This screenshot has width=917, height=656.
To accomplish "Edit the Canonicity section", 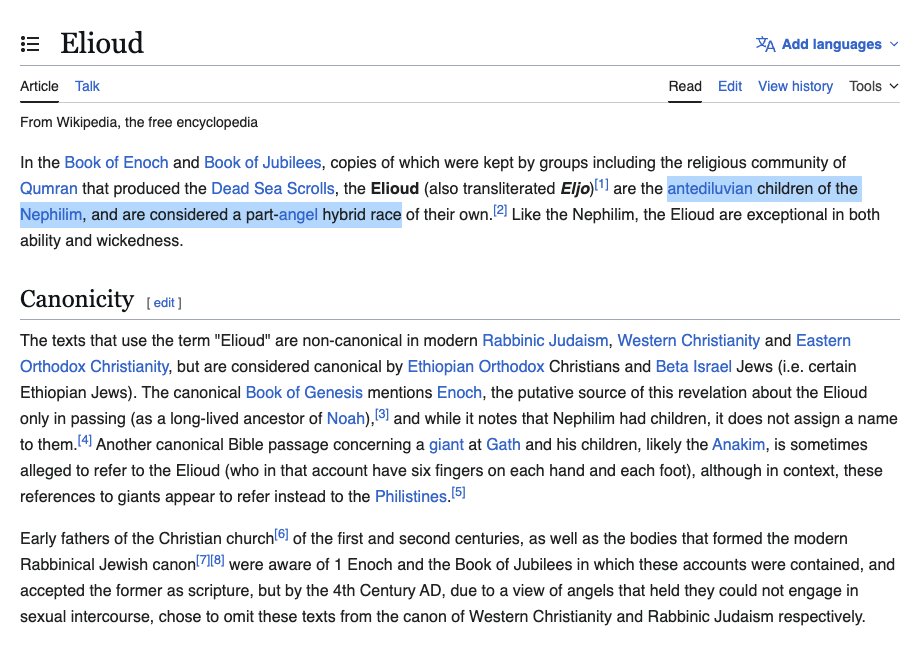I will tap(164, 302).
